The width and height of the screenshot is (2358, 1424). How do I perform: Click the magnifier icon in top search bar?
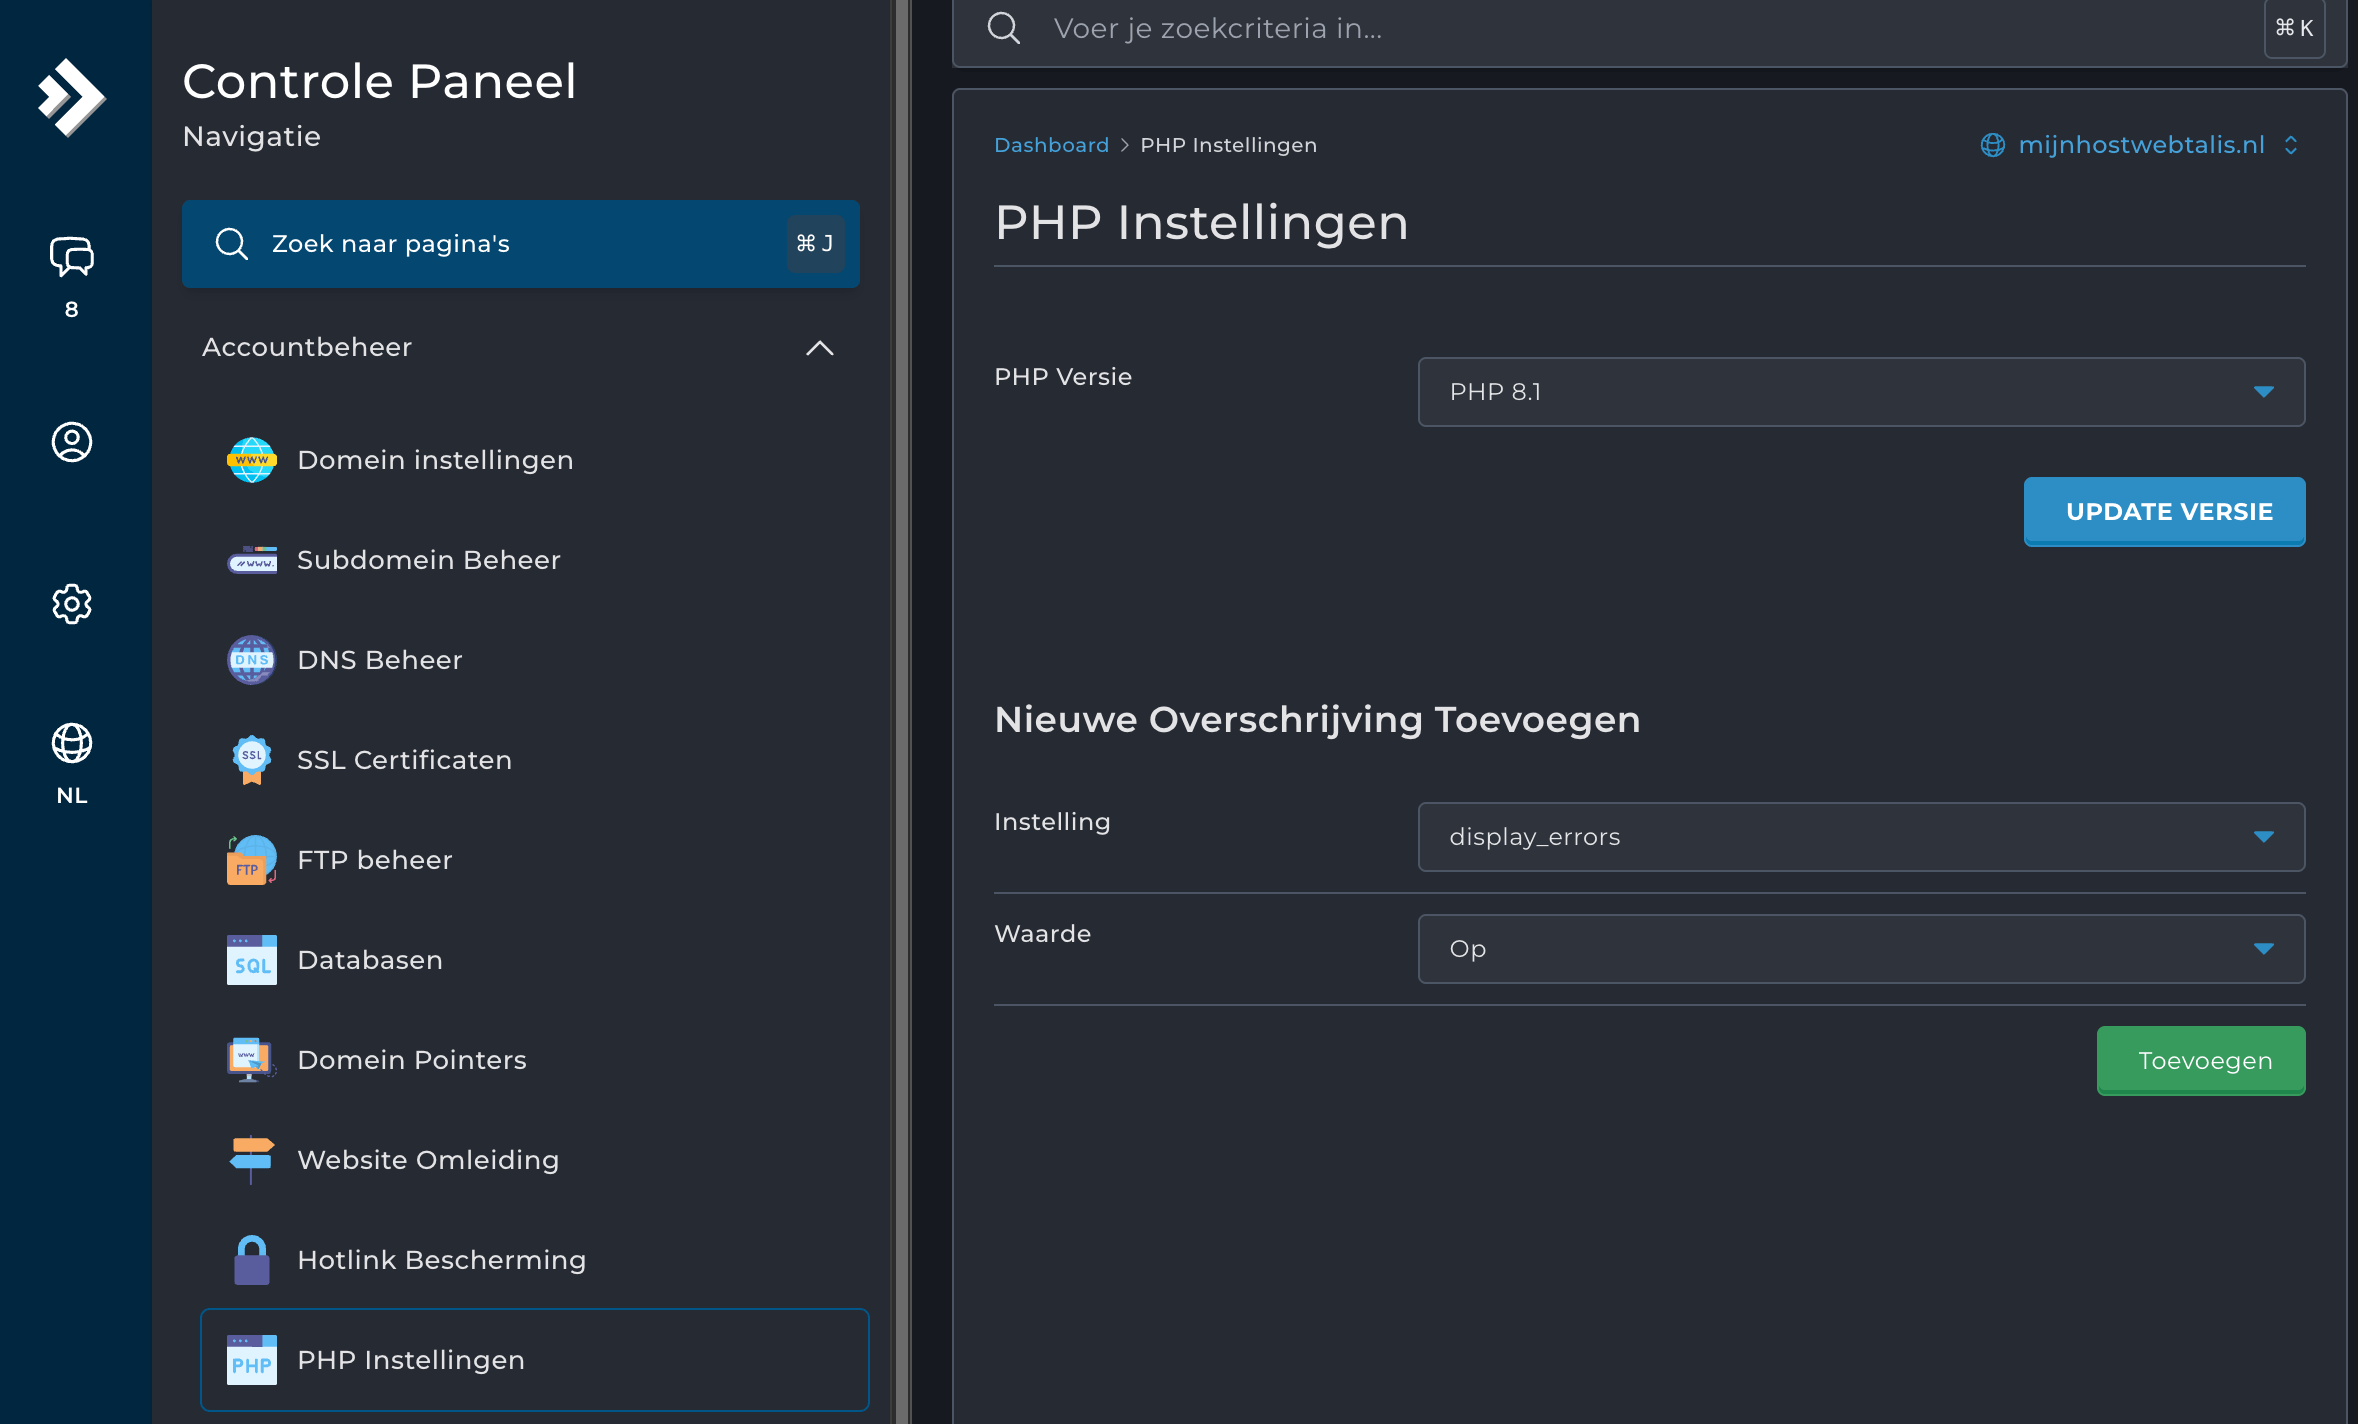pyautogui.click(x=1004, y=28)
